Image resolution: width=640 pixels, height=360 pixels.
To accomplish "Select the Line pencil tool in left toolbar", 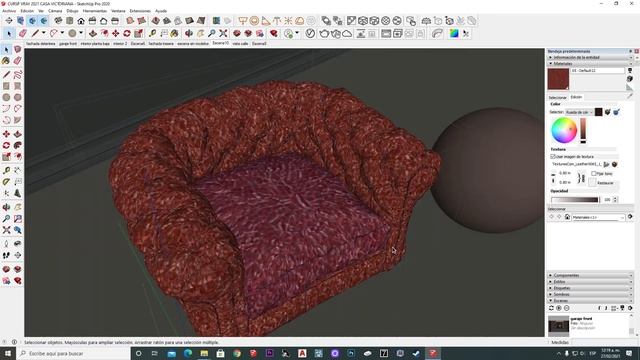I will click(x=6, y=75).
